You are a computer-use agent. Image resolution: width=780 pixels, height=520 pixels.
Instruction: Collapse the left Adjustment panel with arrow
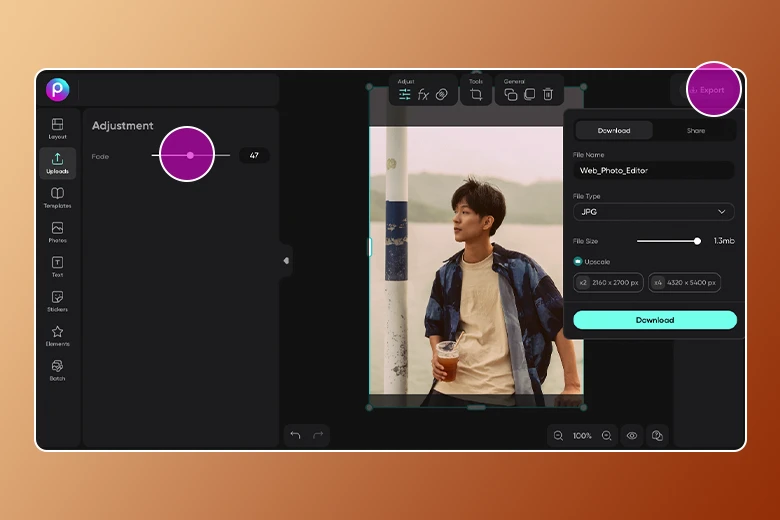(x=286, y=261)
